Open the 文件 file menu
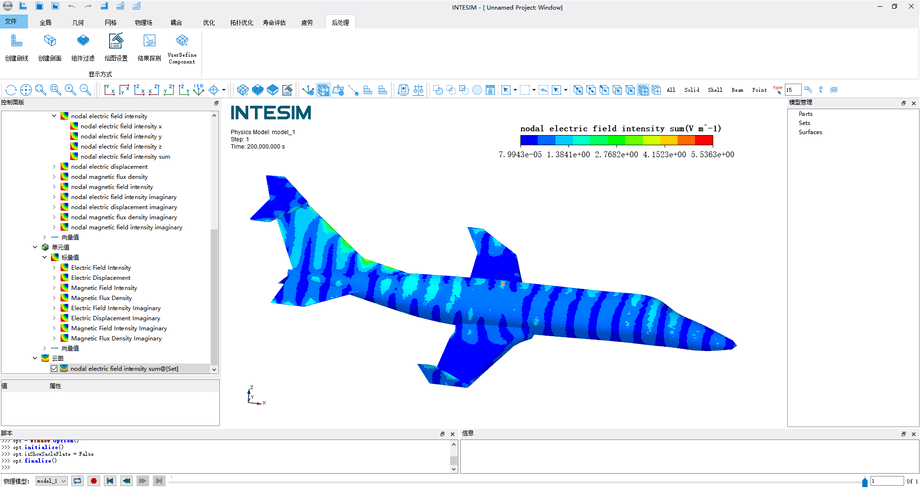Image resolution: width=920 pixels, height=490 pixels. (x=11, y=21)
